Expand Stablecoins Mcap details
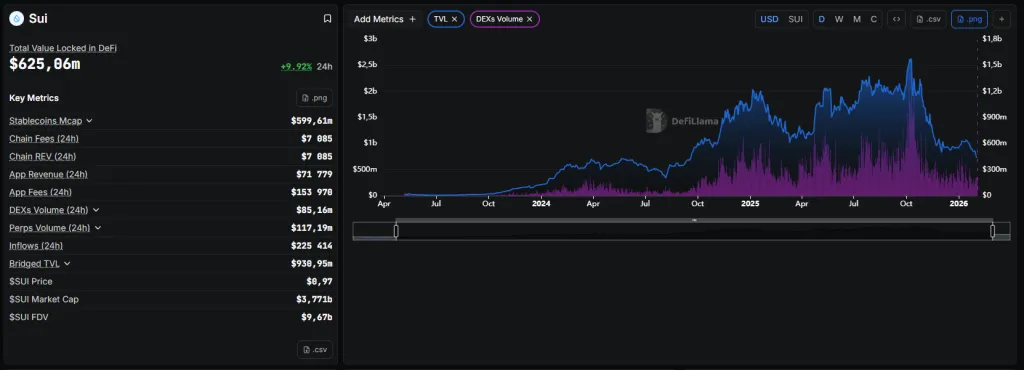The image size is (1024, 370). [89, 121]
